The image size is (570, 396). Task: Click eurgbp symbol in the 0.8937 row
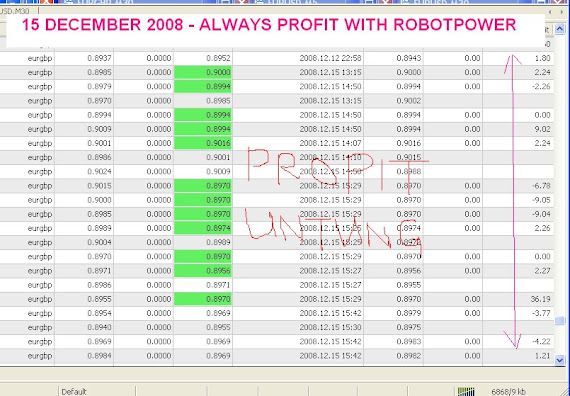tap(40, 59)
